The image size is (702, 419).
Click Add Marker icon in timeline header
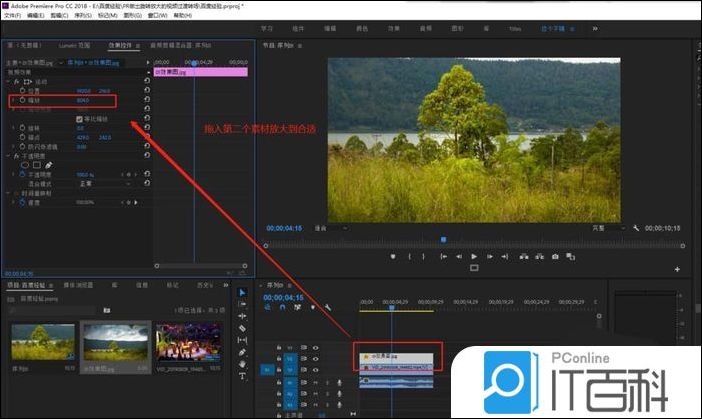pos(312,307)
